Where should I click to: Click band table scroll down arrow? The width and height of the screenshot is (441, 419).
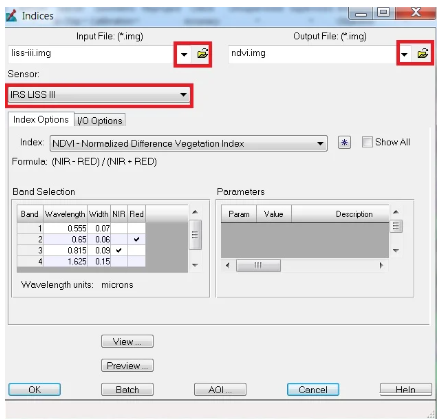pos(195,265)
